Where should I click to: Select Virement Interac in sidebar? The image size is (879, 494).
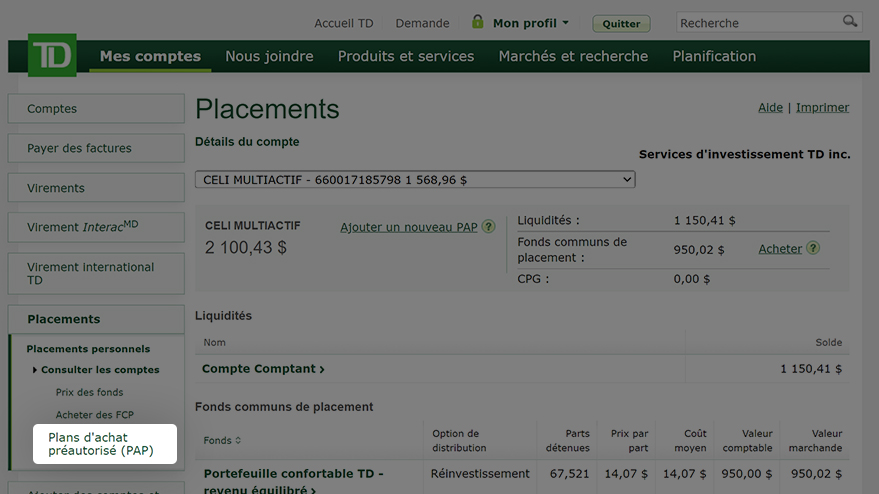tap(96, 227)
